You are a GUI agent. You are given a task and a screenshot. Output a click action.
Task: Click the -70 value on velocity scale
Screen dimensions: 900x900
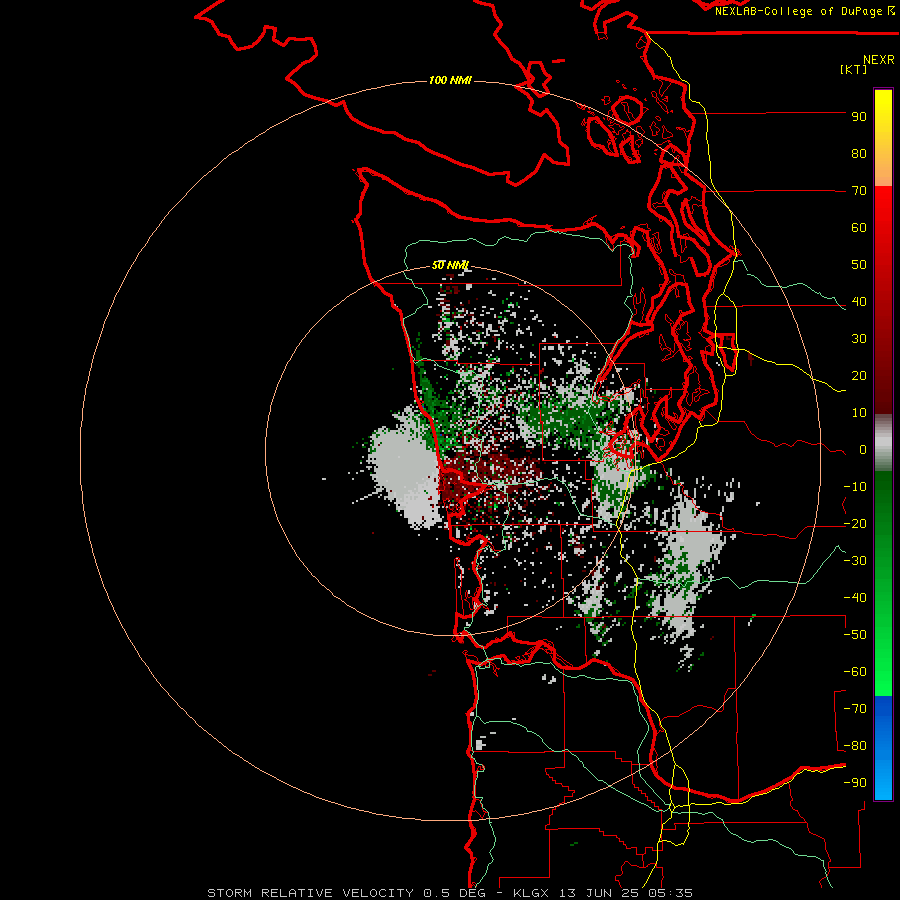point(855,709)
